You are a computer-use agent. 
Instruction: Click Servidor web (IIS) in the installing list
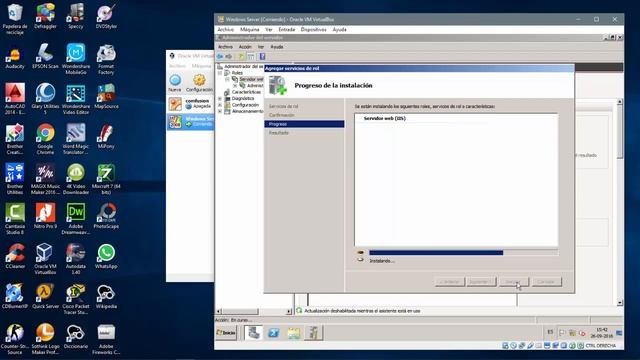384,118
